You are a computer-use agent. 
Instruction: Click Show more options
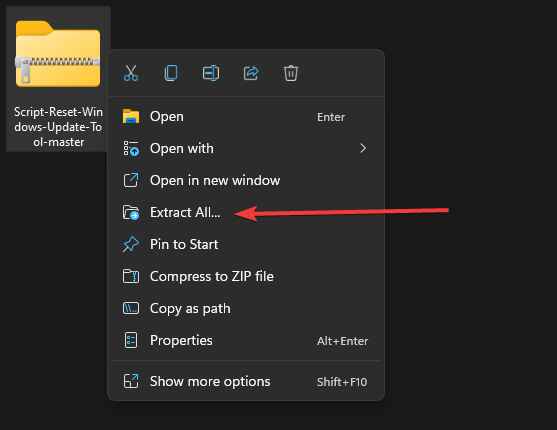point(246,381)
